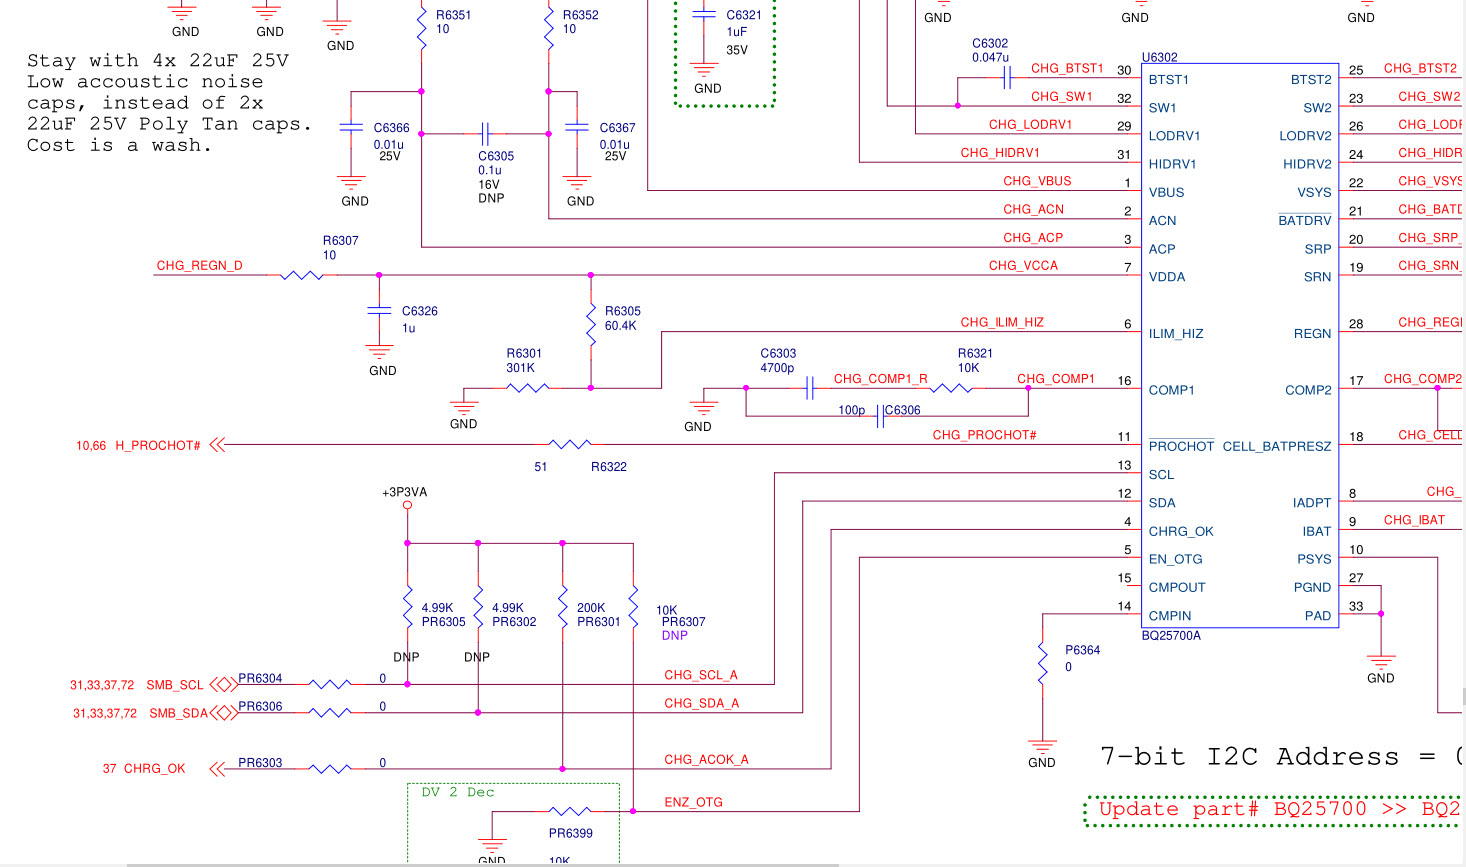Select the R6301 resistor designator
1466x867 pixels.
pyautogui.click(x=524, y=354)
